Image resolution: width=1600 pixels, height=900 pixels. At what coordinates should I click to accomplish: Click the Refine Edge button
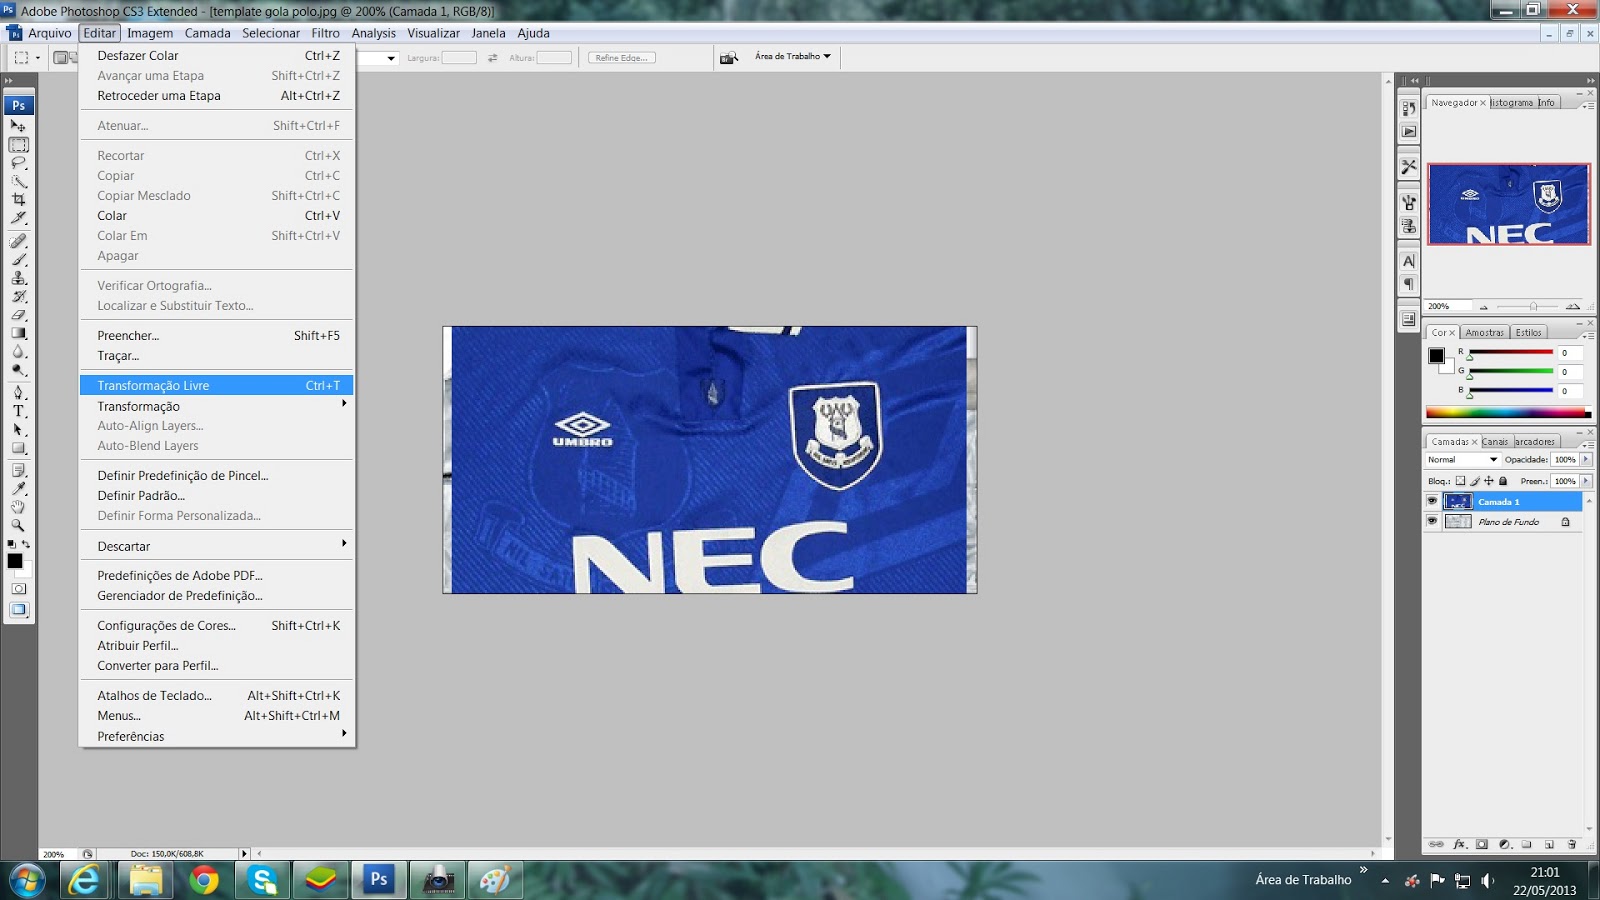[620, 57]
